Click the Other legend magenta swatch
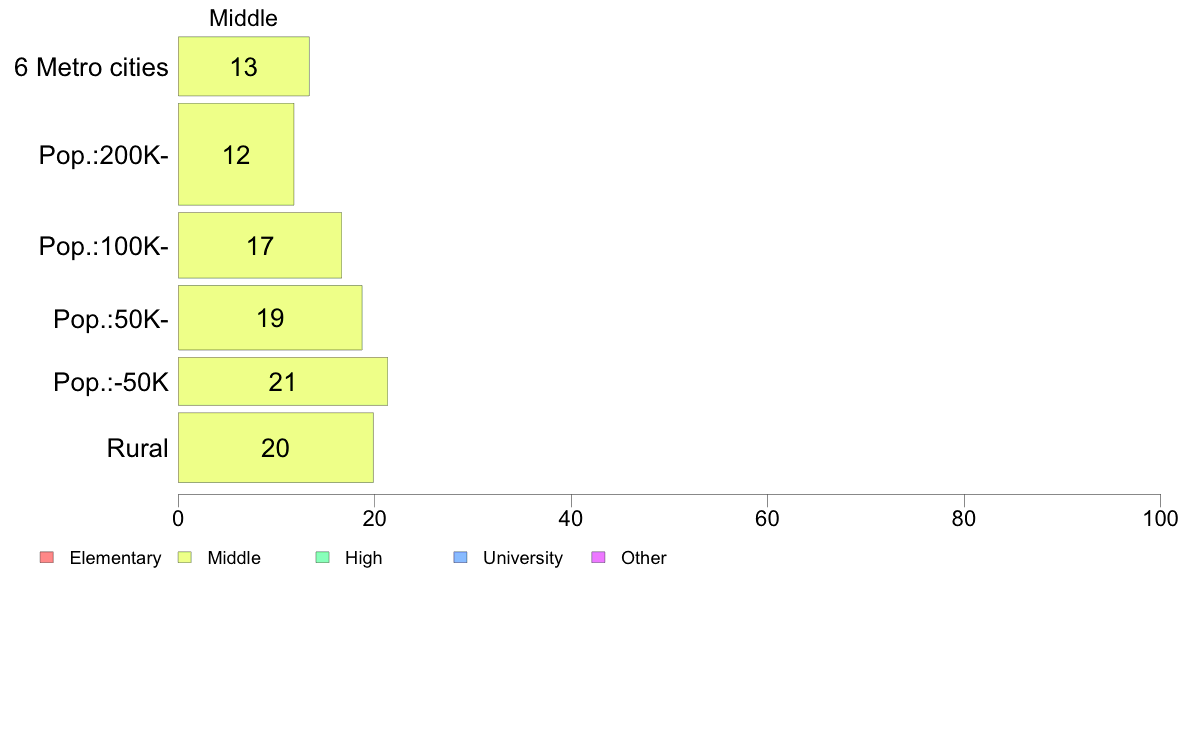 point(599,557)
